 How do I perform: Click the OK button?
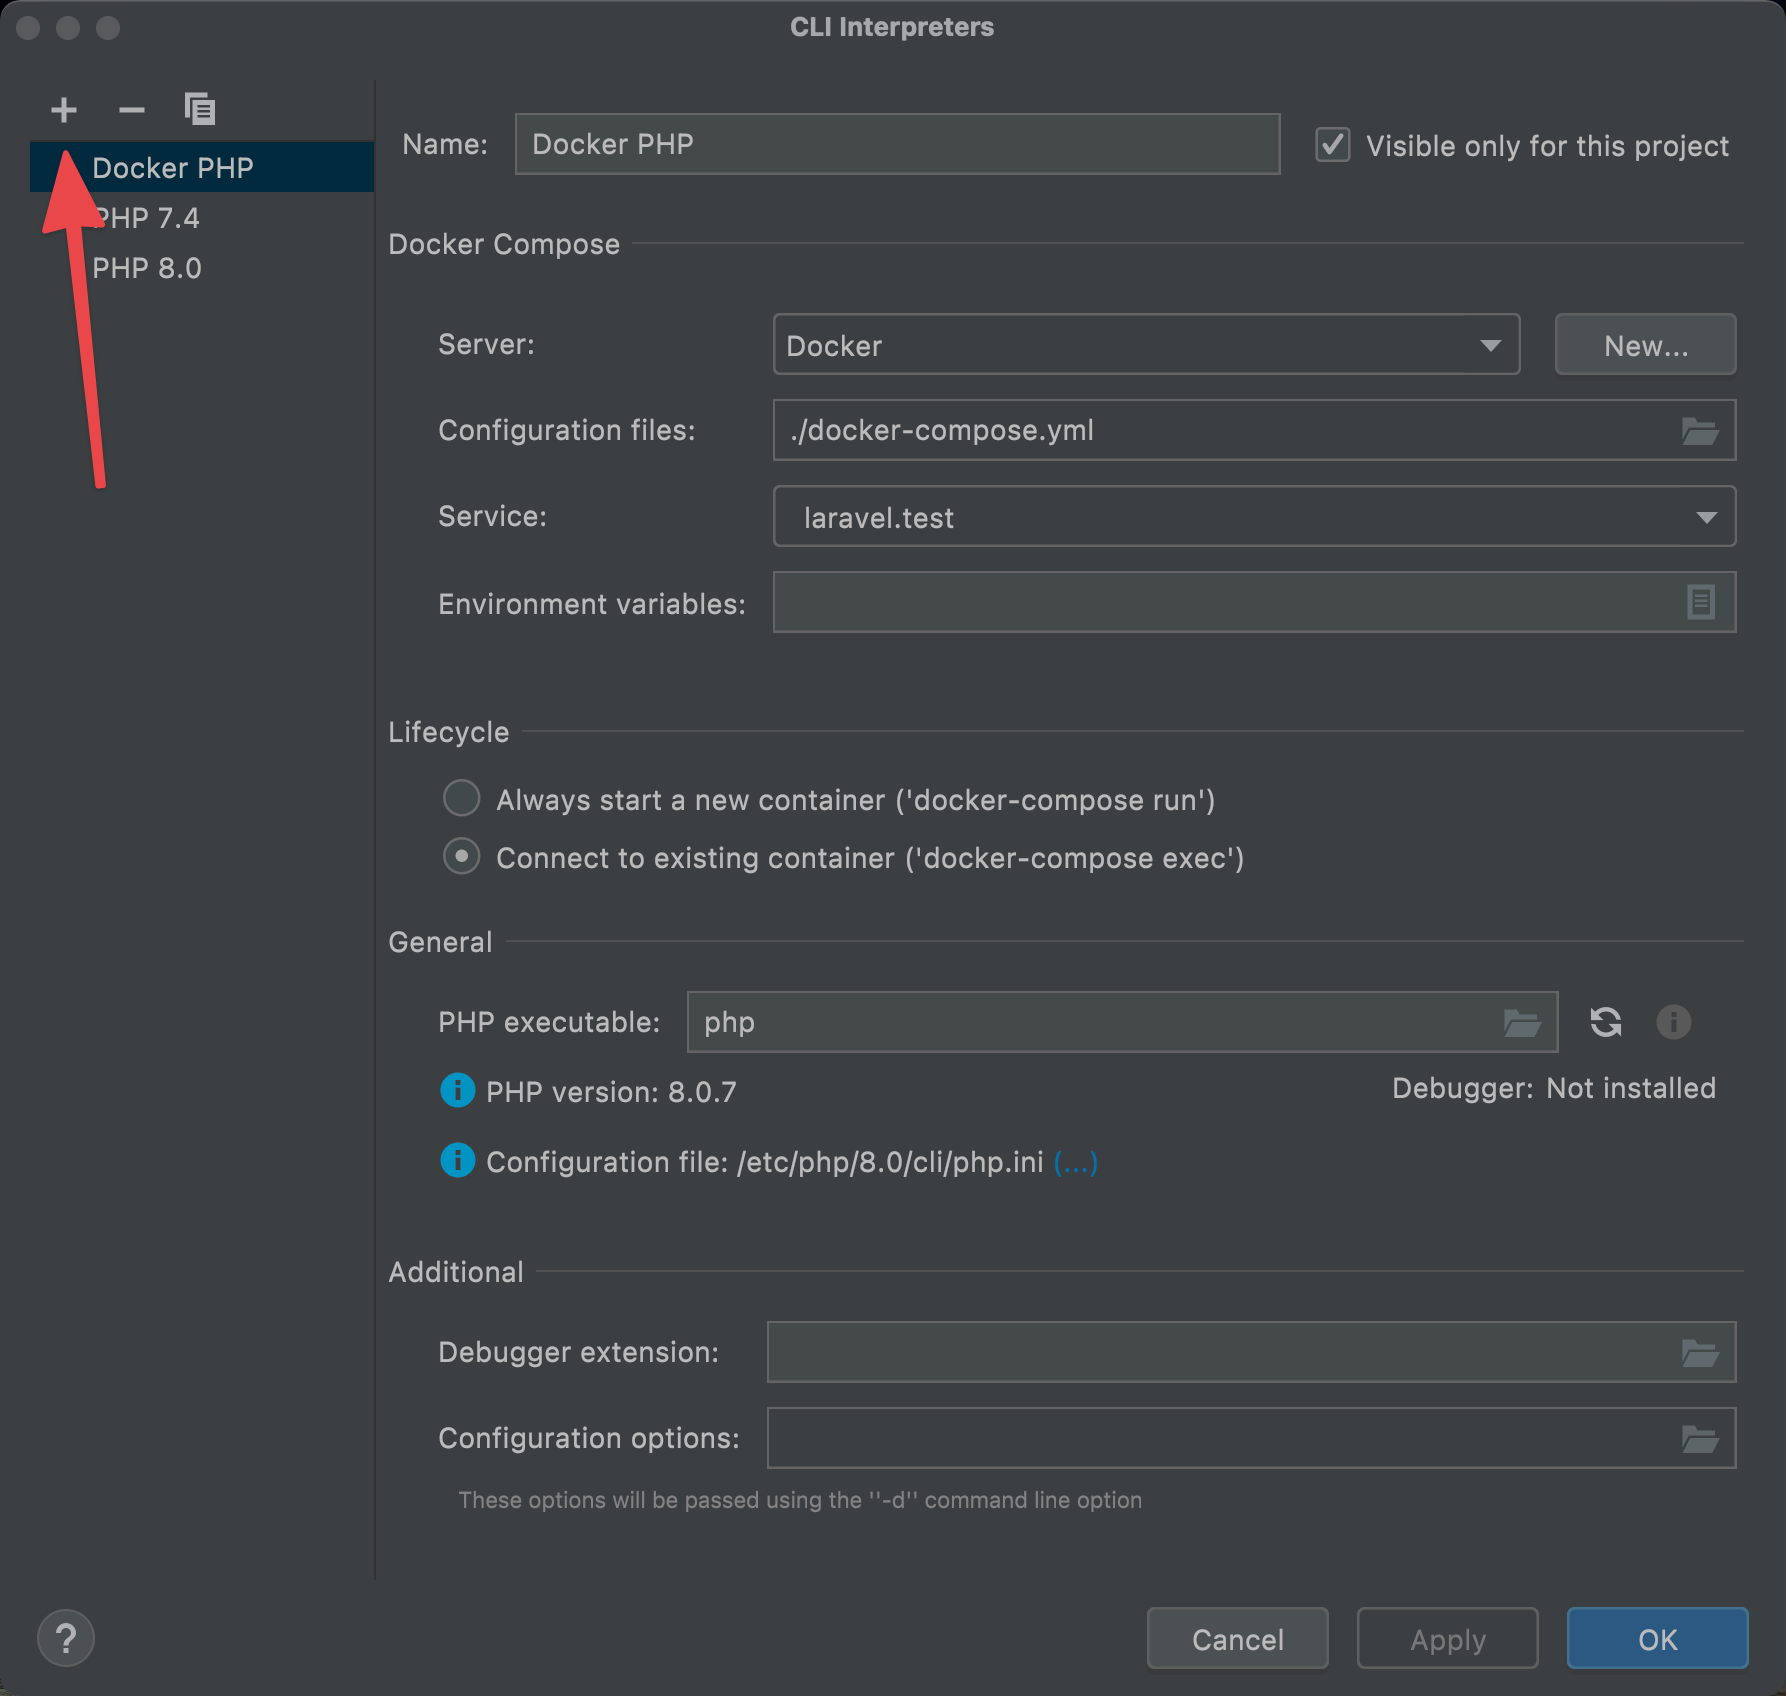[x=1656, y=1639]
